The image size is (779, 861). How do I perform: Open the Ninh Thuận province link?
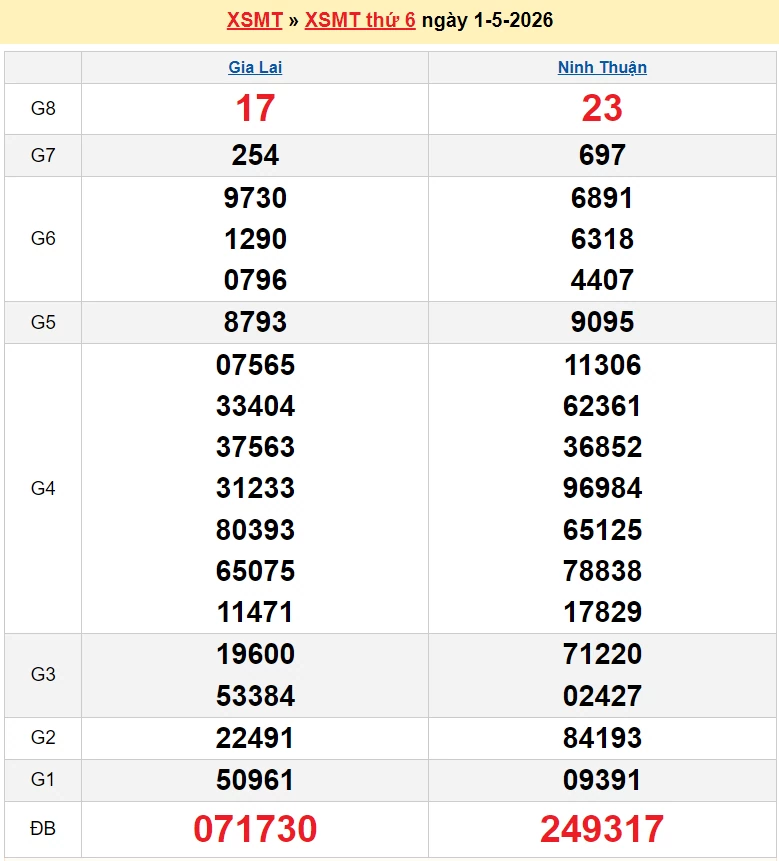(x=602, y=67)
